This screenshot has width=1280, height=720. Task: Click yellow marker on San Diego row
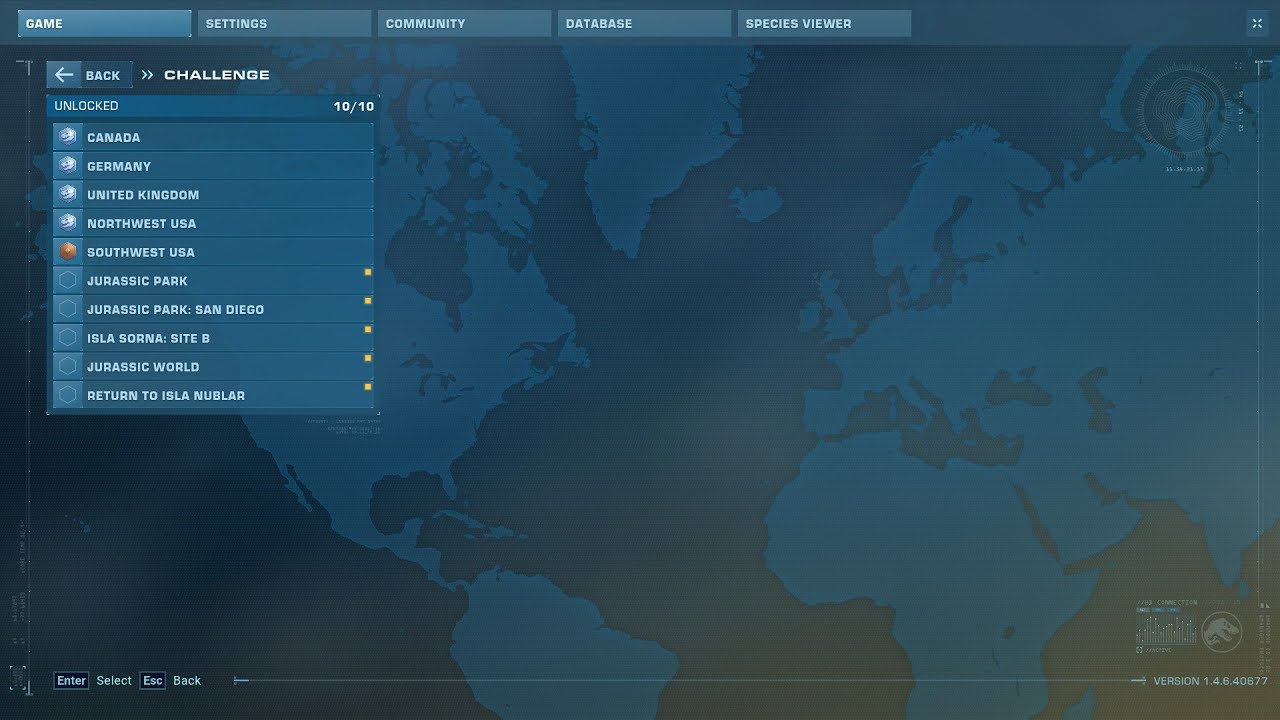tap(368, 300)
